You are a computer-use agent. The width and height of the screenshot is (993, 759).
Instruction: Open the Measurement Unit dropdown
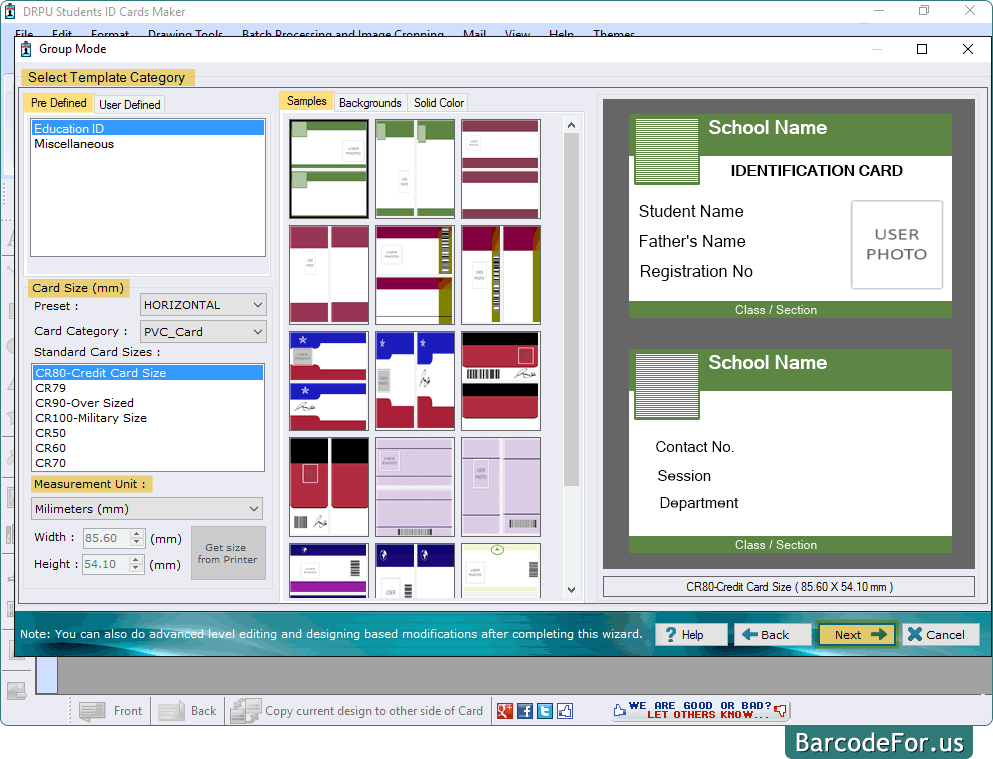pos(146,508)
